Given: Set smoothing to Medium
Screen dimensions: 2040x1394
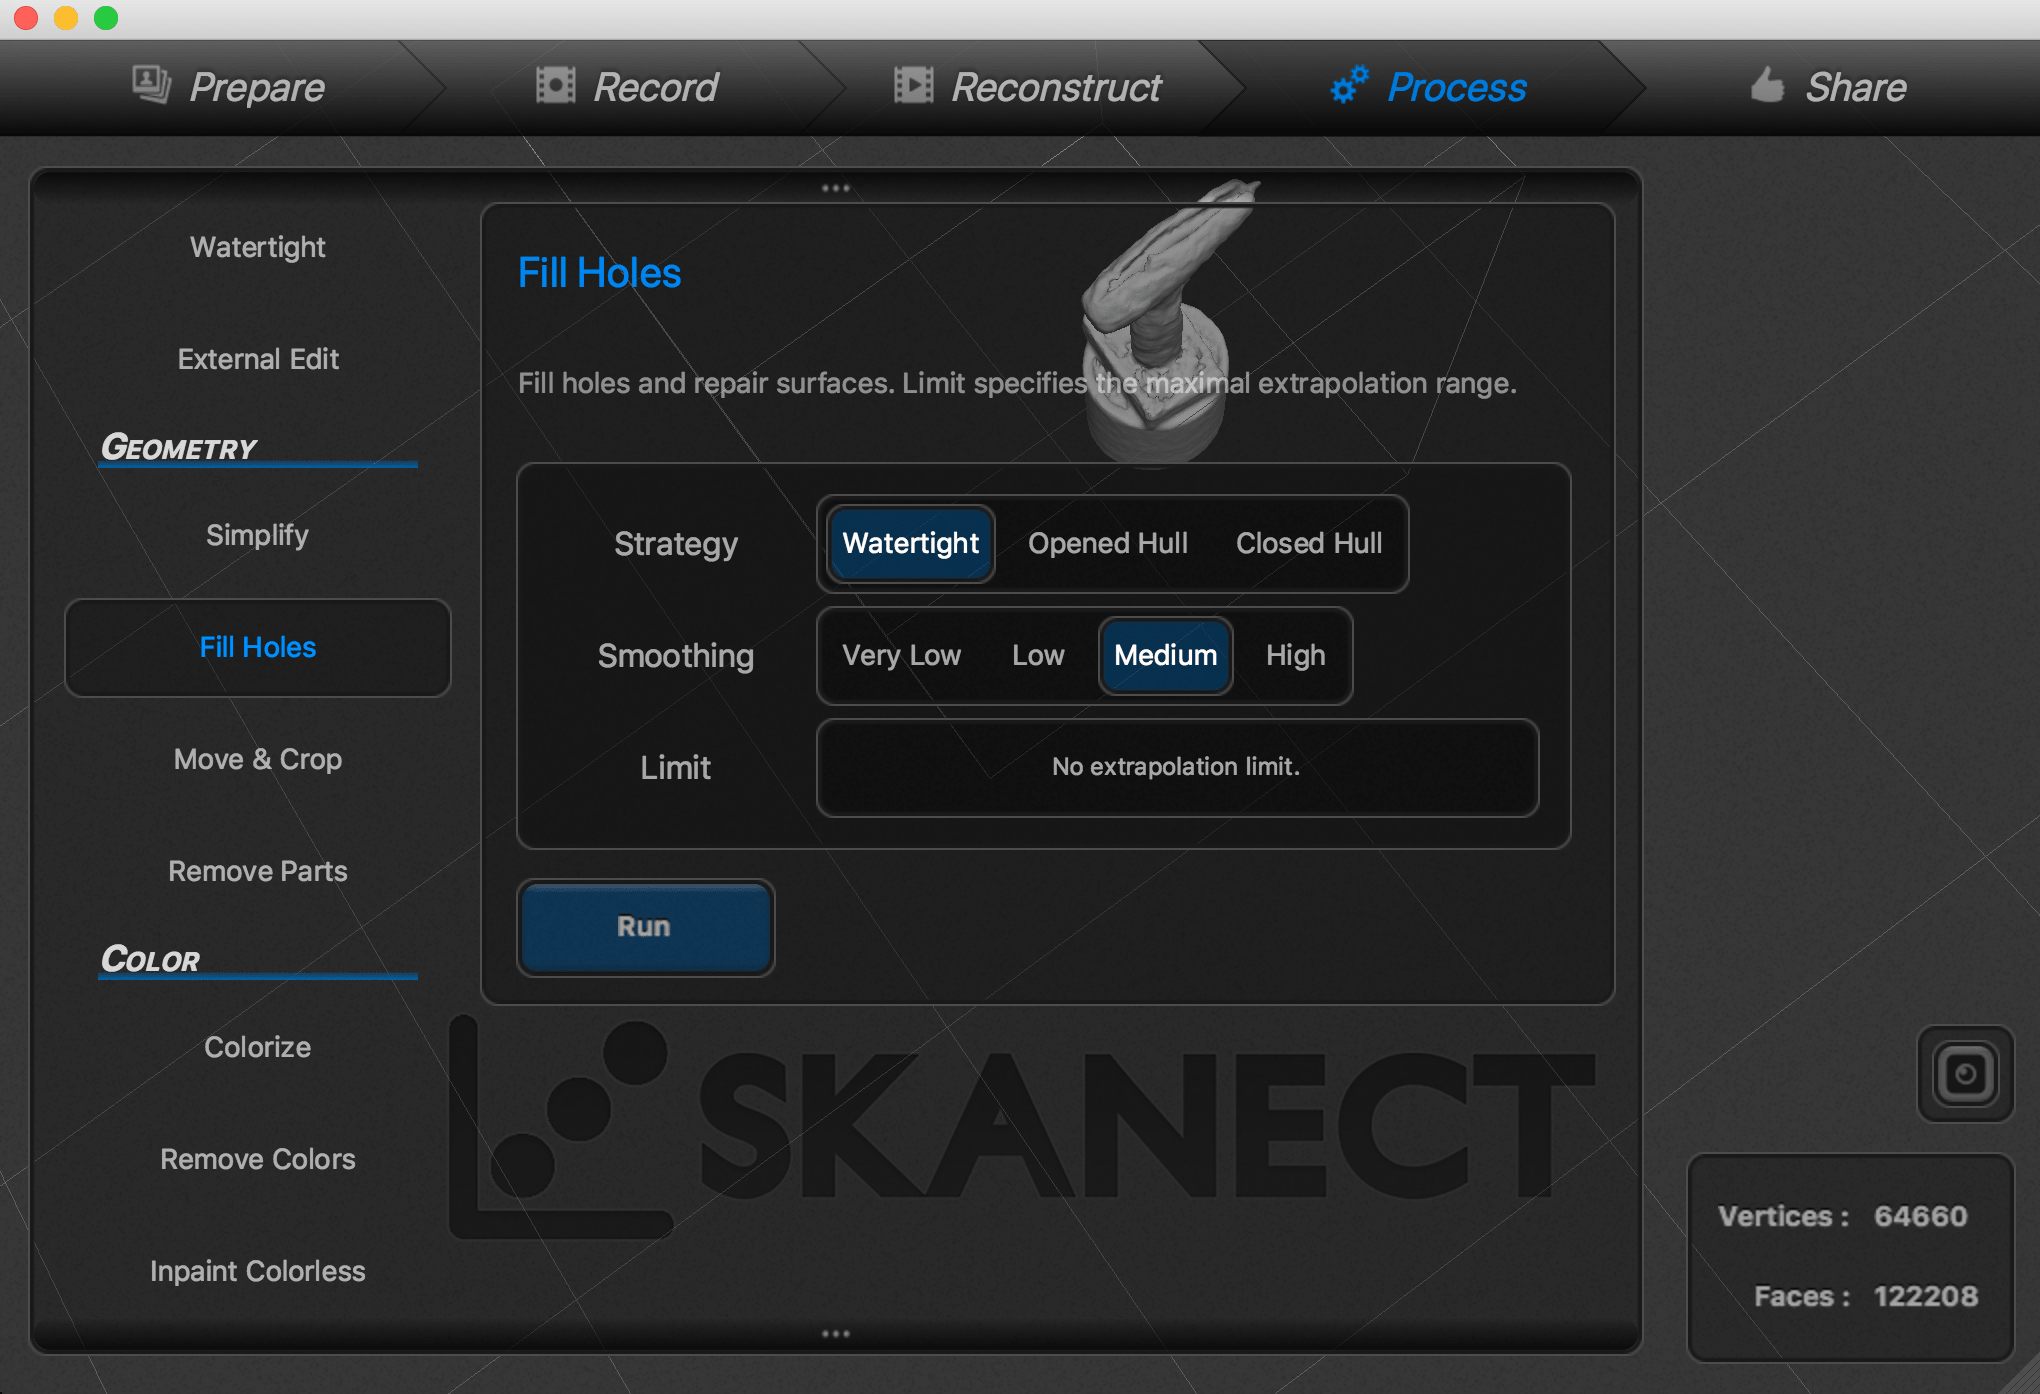Looking at the screenshot, I should pyautogui.click(x=1166, y=655).
